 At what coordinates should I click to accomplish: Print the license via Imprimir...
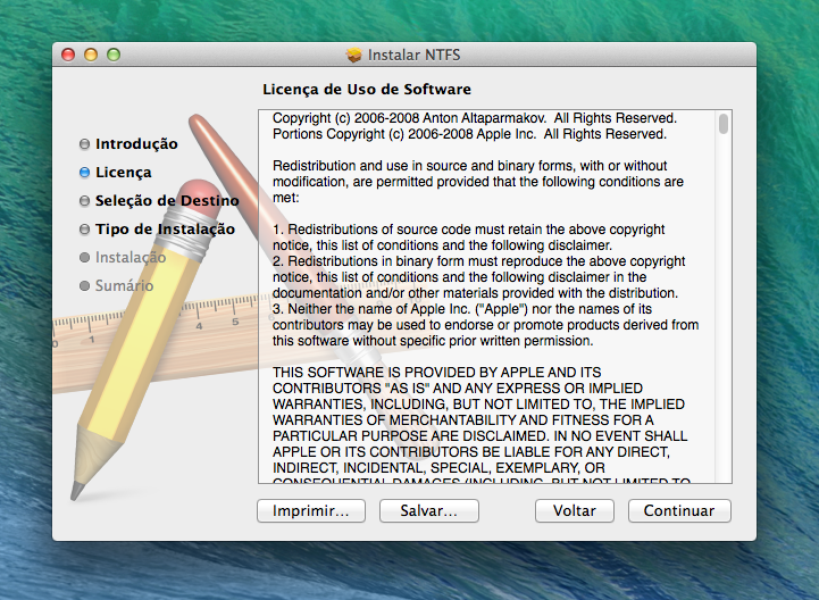coord(311,511)
